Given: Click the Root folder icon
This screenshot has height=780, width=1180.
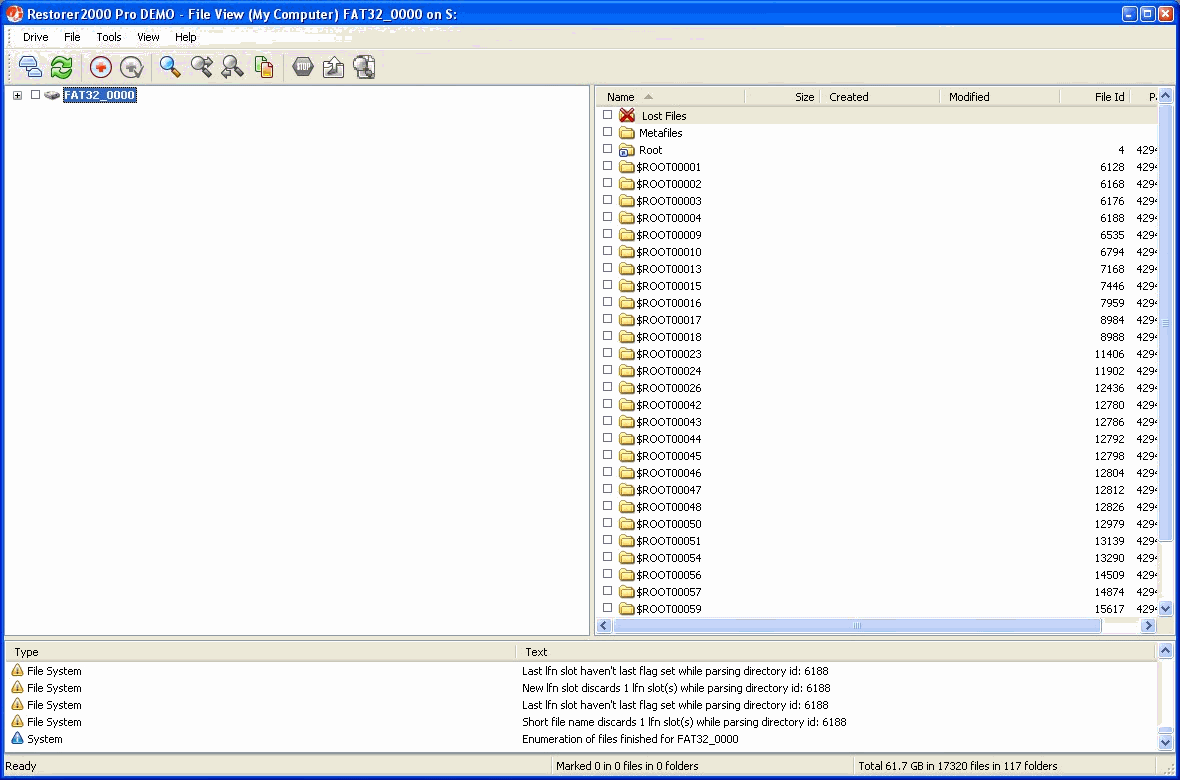Looking at the screenshot, I should (x=627, y=150).
